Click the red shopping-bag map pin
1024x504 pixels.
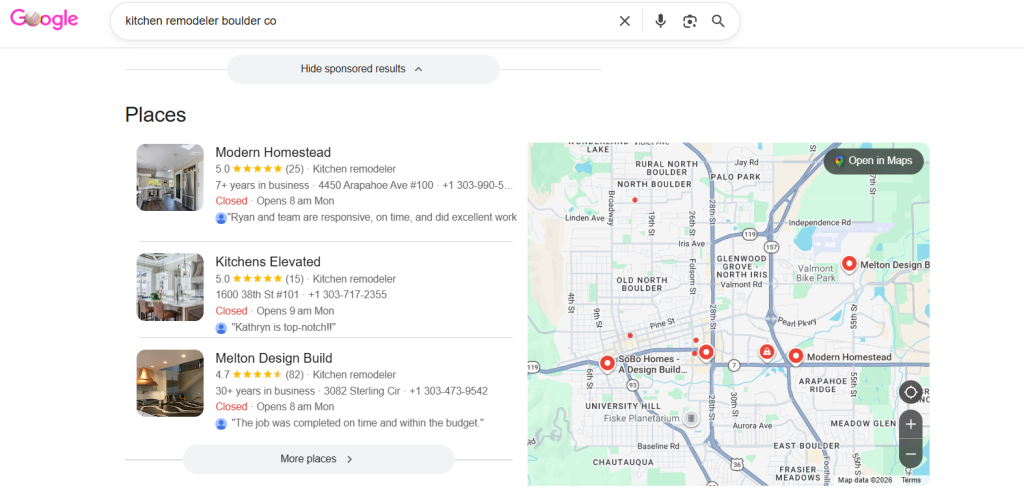[767, 352]
